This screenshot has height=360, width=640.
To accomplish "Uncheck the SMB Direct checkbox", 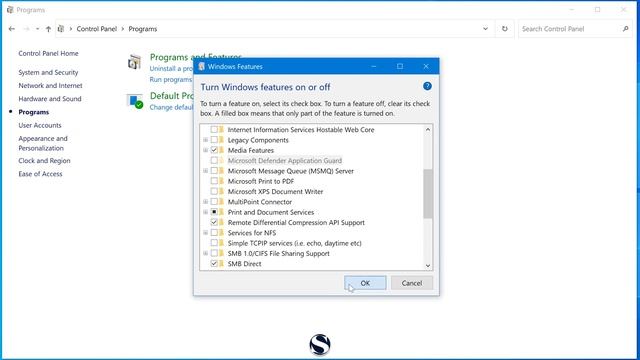I will tap(214, 264).
